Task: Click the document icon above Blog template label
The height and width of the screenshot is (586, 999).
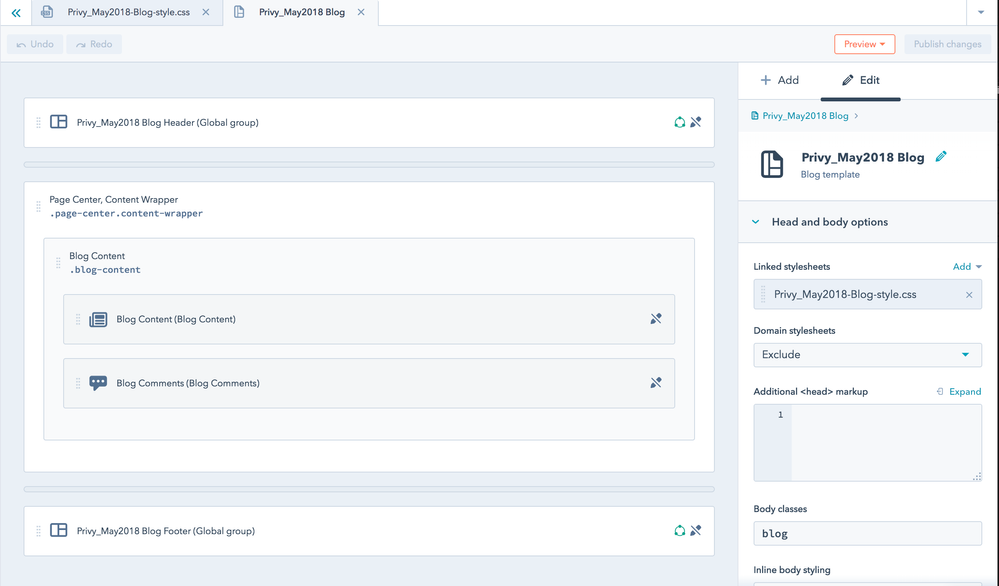Action: click(x=770, y=165)
